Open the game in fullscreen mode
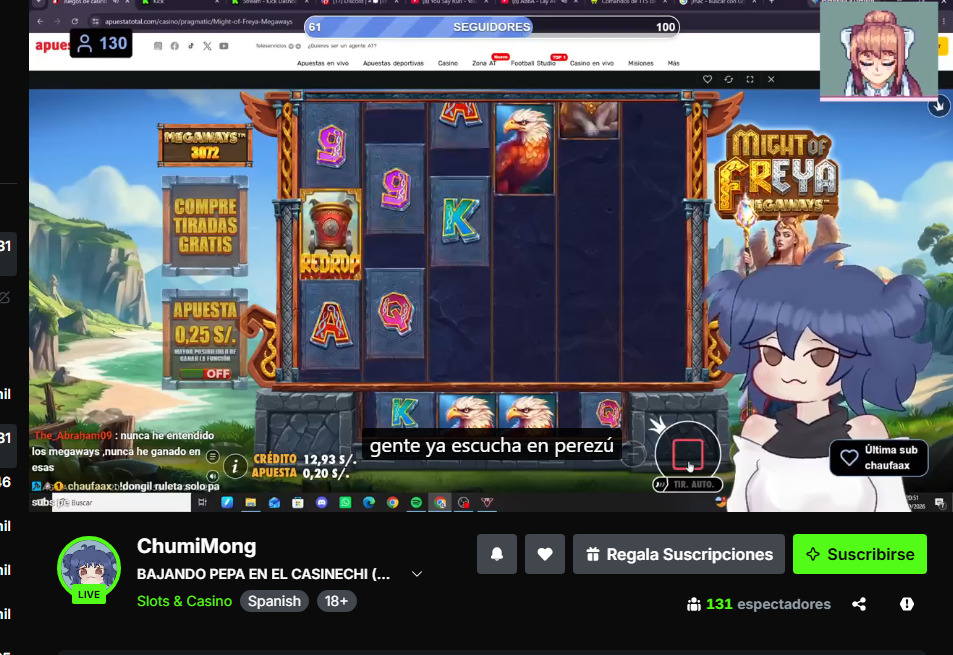 750,79
